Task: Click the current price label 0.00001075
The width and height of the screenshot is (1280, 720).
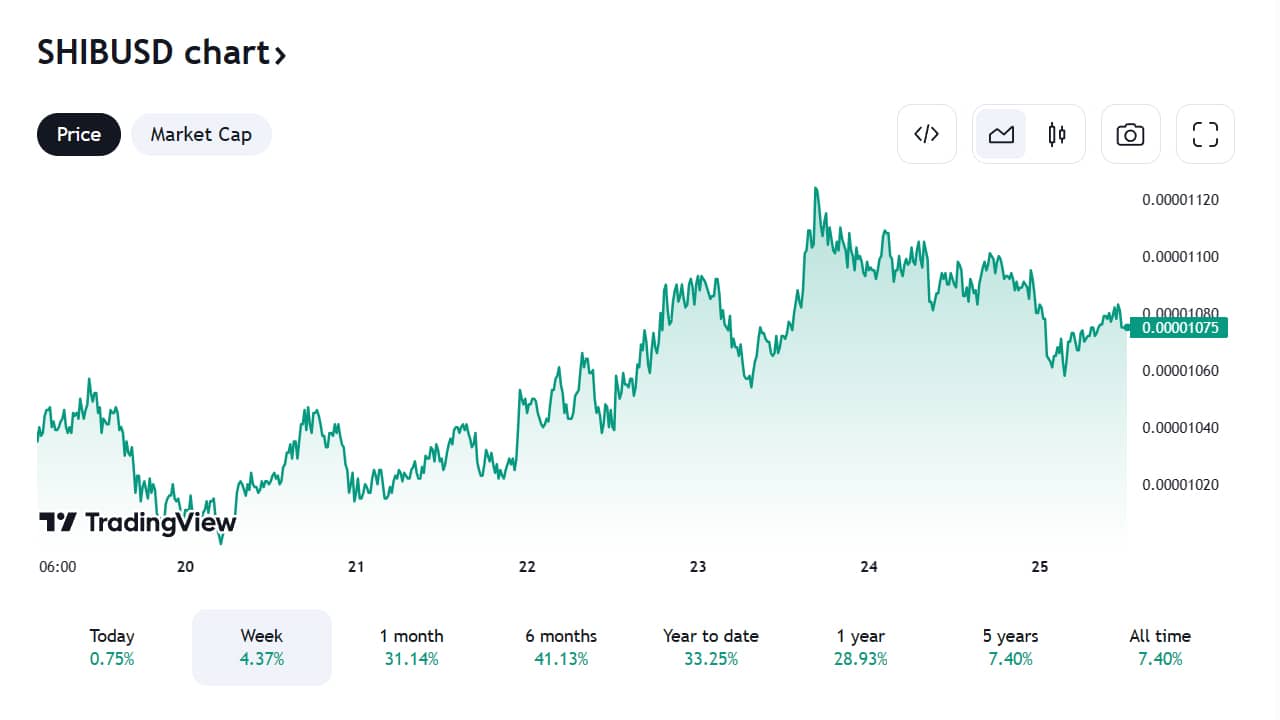Action: click(1179, 327)
